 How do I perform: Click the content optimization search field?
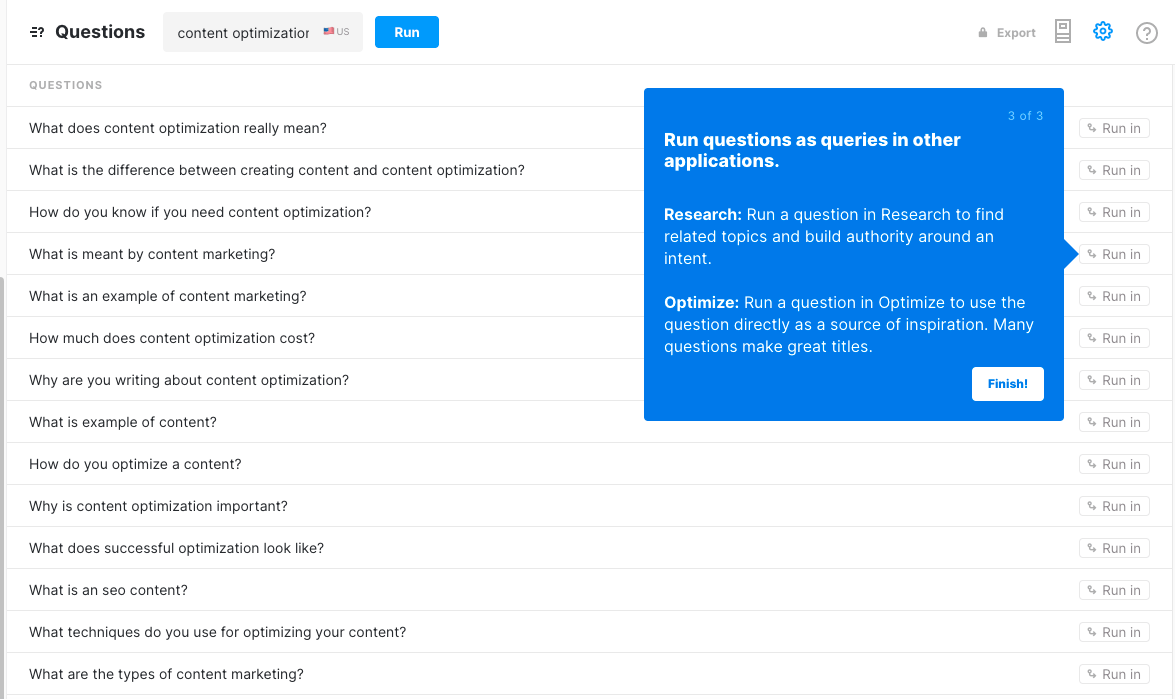(x=244, y=33)
